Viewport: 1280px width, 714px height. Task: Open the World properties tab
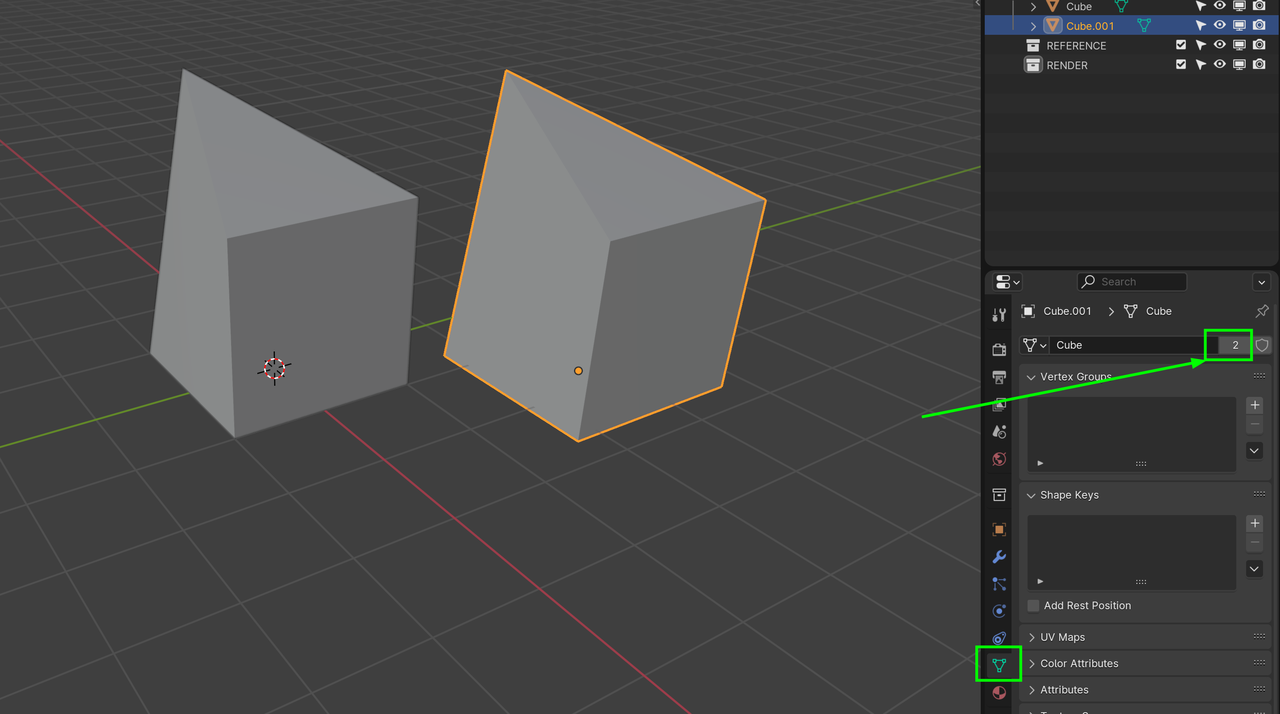pyautogui.click(x=999, y=460)
